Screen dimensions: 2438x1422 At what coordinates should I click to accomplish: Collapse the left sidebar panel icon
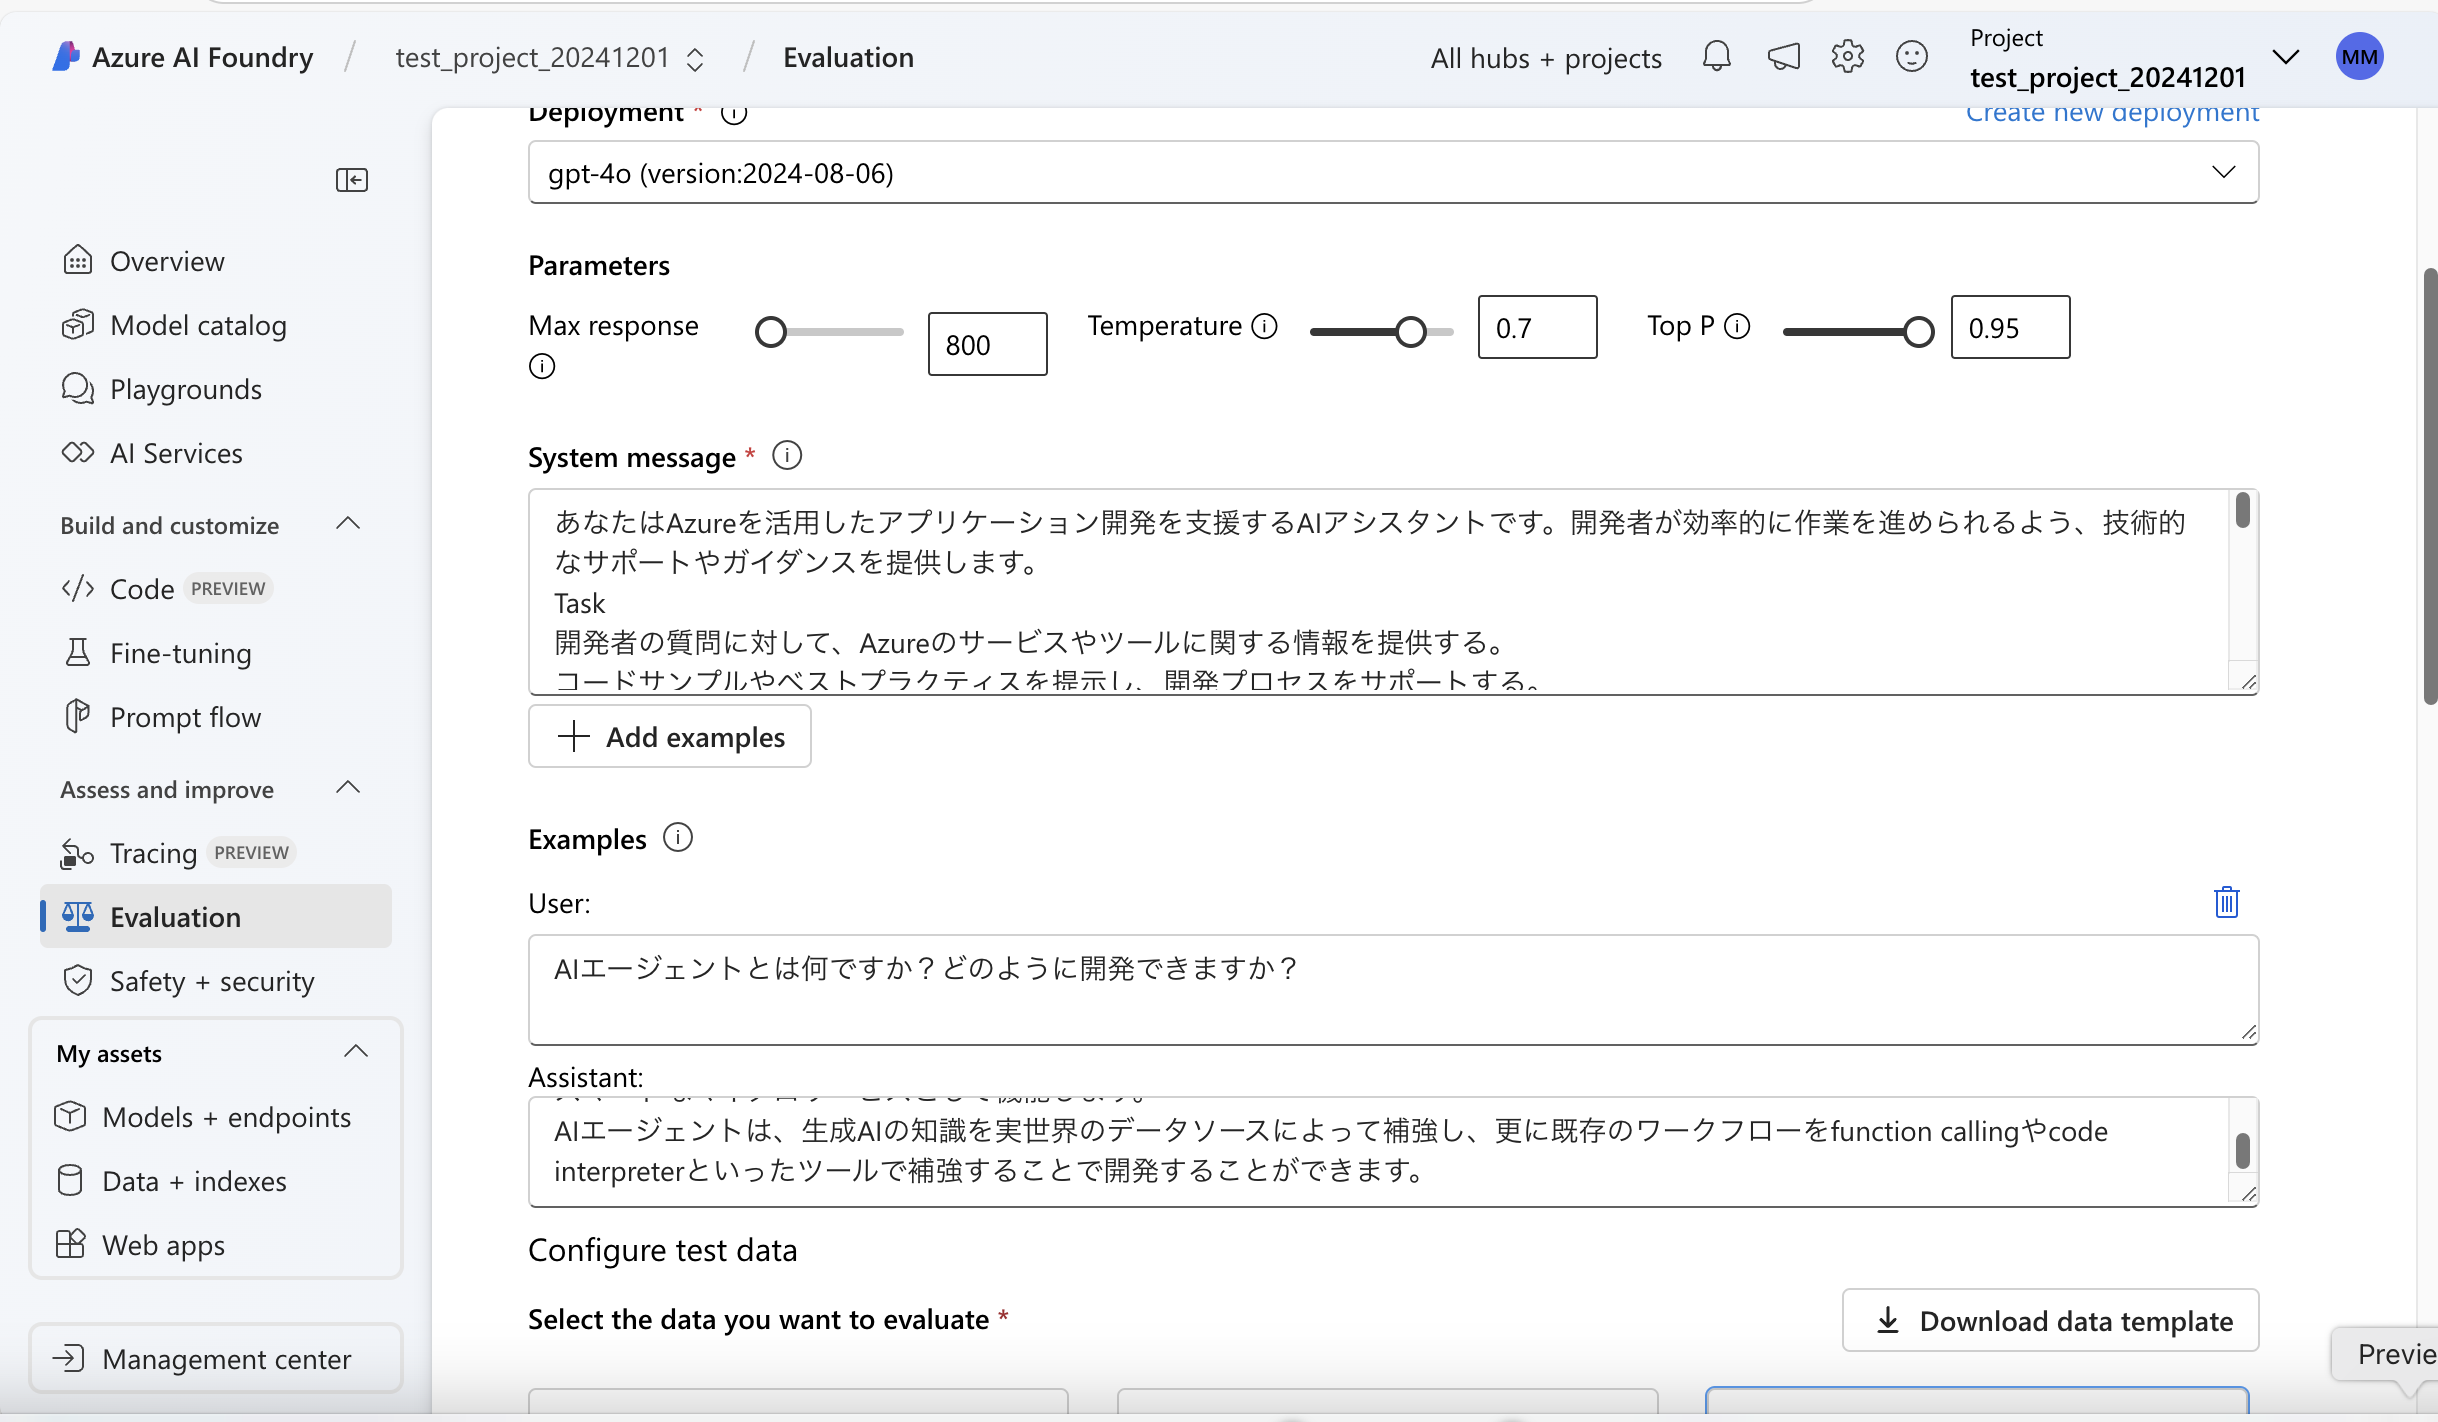point(351,180)
